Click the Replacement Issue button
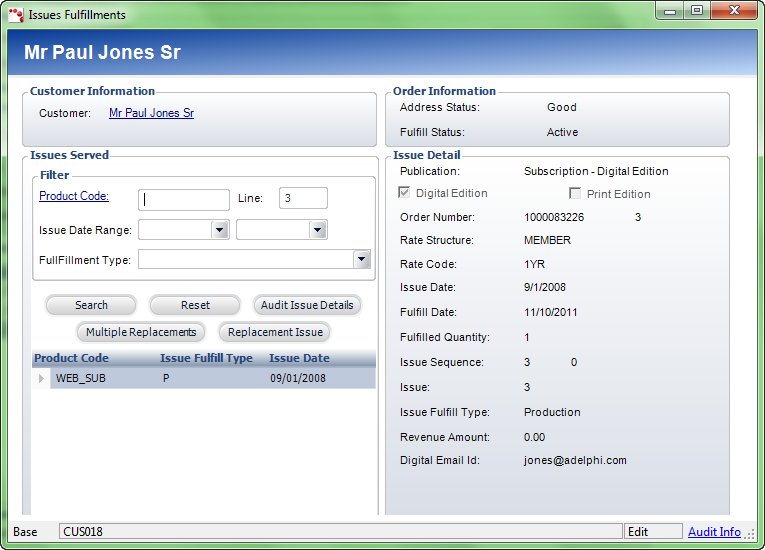 point(275,332)
